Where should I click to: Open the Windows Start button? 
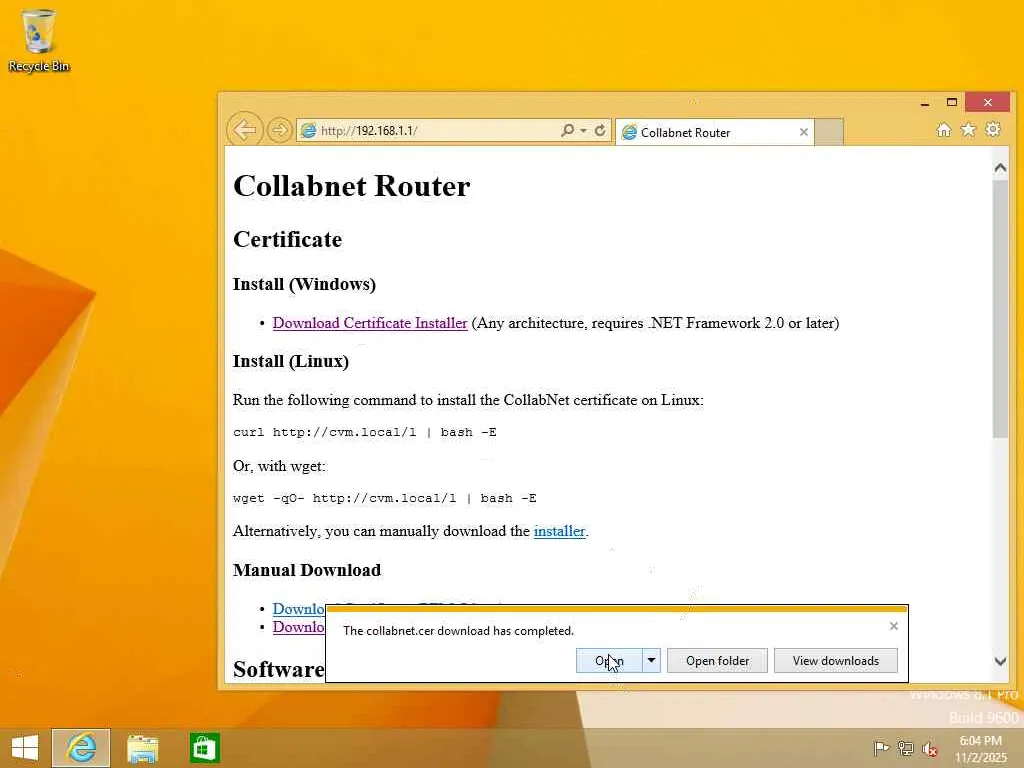[x=25, y=748]
